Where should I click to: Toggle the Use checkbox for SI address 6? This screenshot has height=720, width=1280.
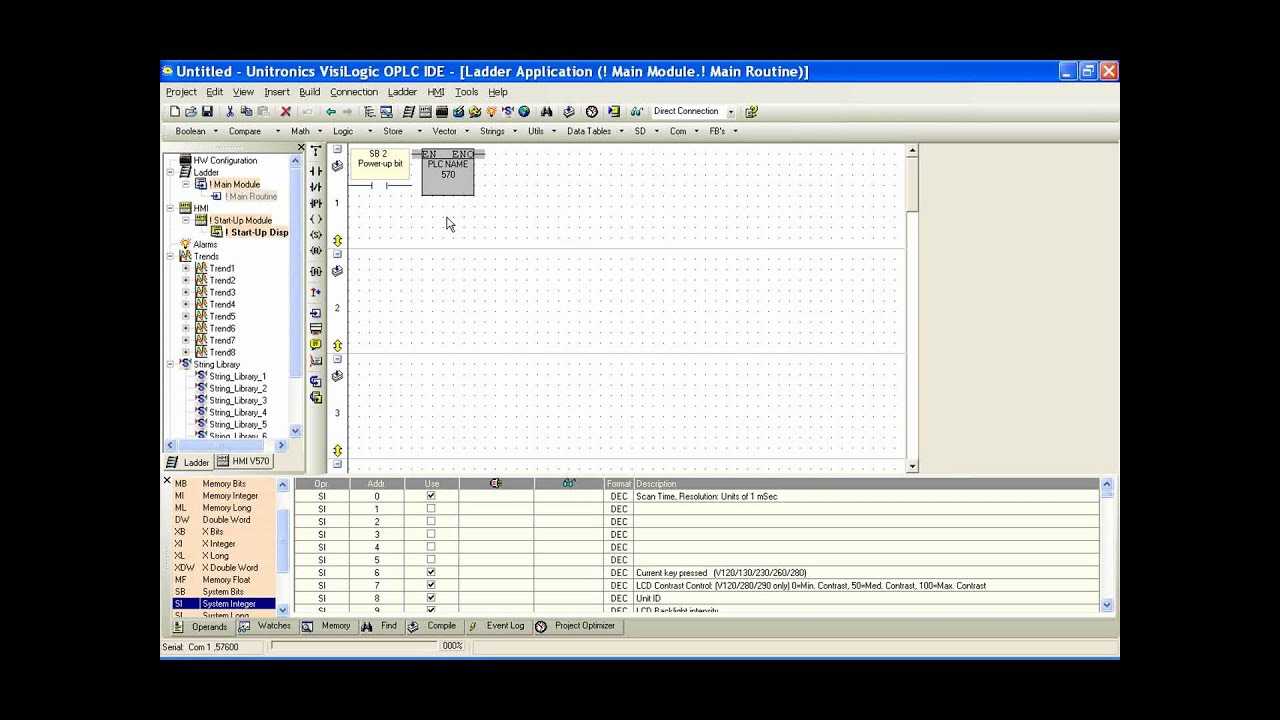pyautogui.click(x=431, y=573)
